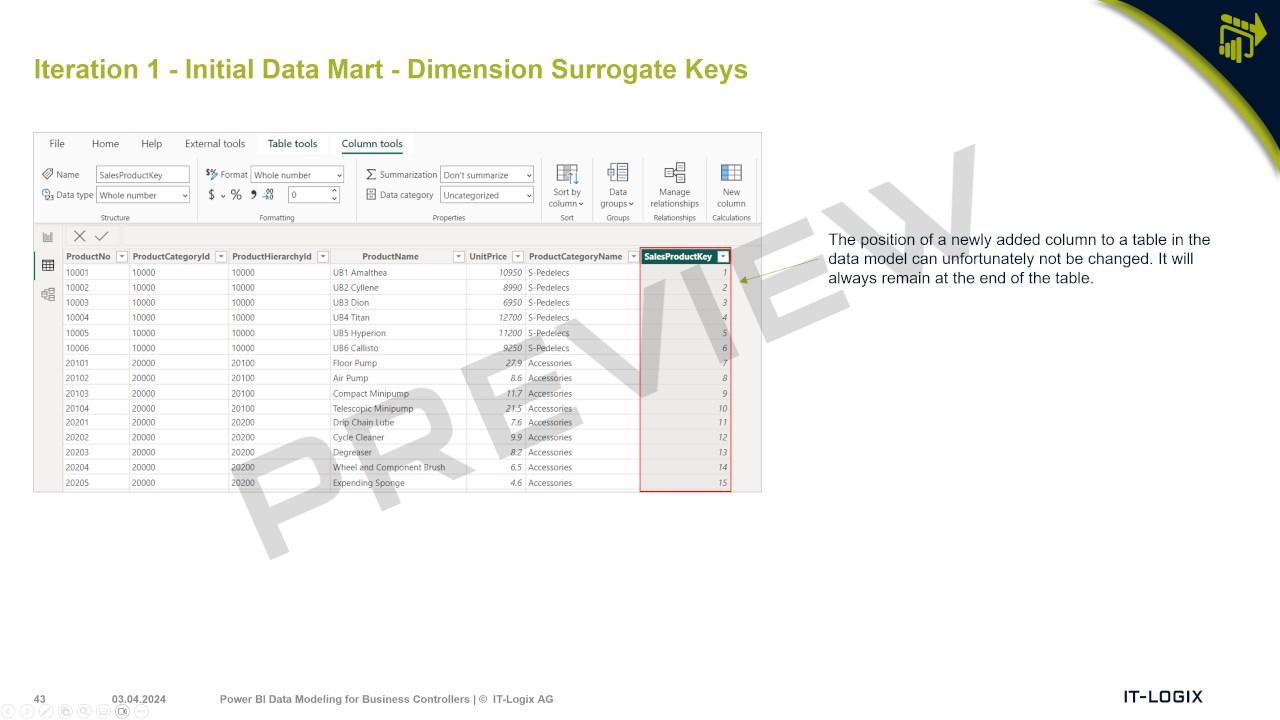Open Manage relationships
Screen dimensions: 1280x720
click(674, 185)
